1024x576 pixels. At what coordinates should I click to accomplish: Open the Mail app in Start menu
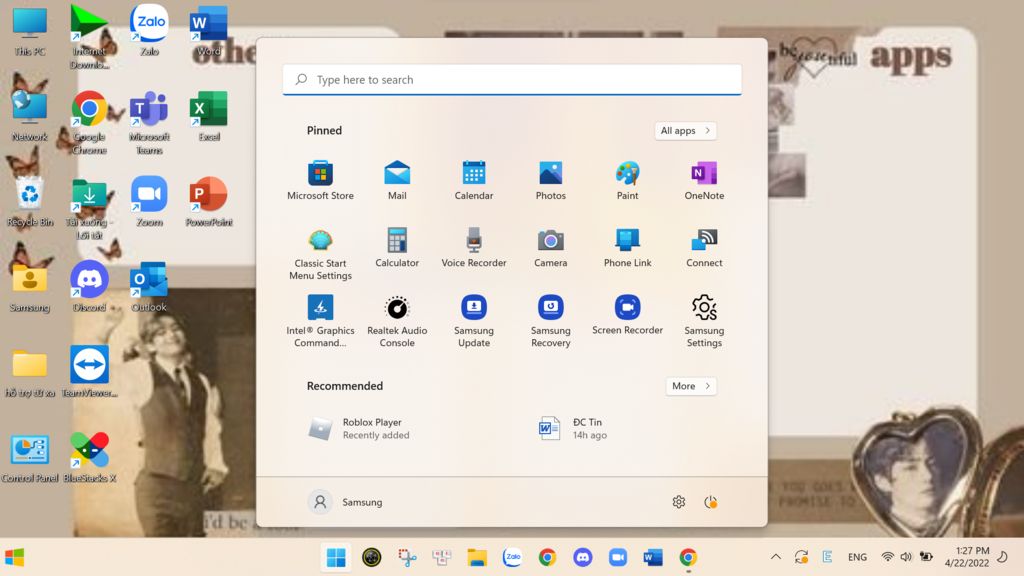(397, 180)
